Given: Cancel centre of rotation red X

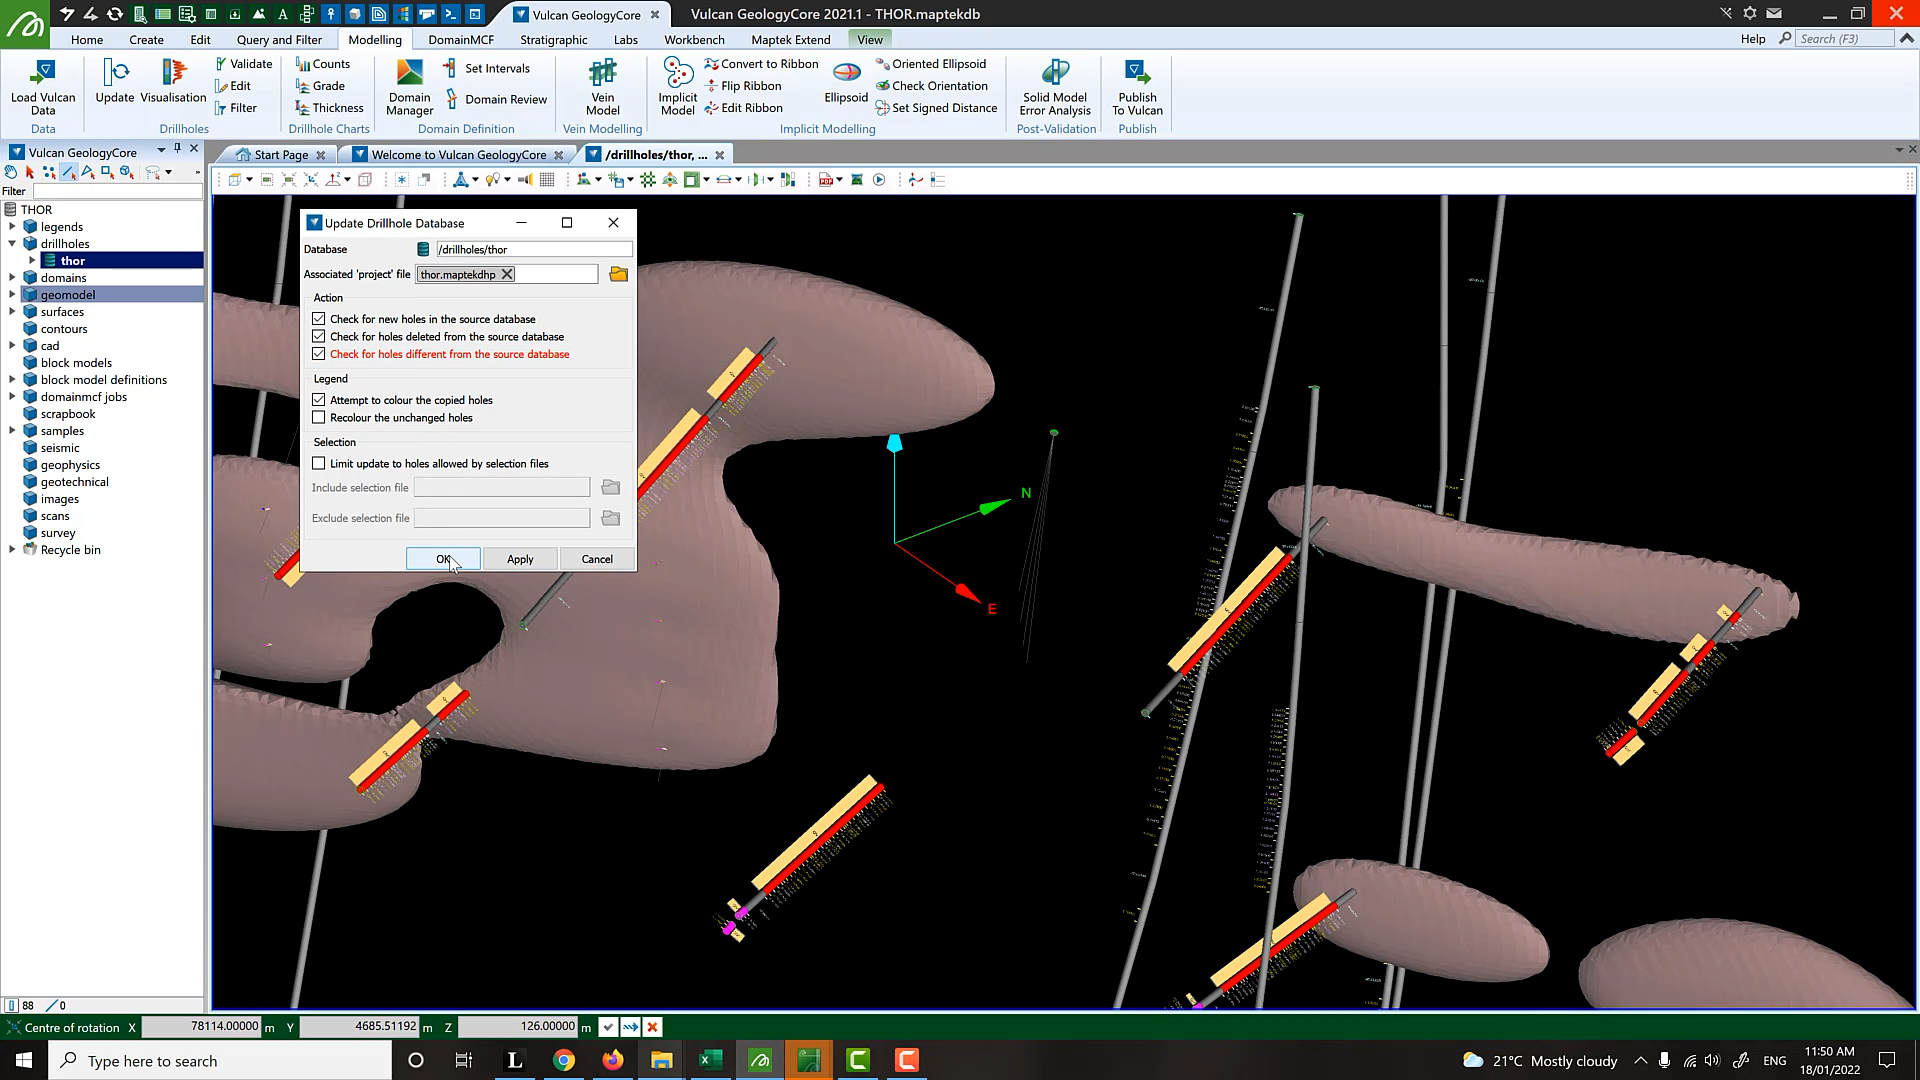Looking at the screenshot, I should (653, 1027).
